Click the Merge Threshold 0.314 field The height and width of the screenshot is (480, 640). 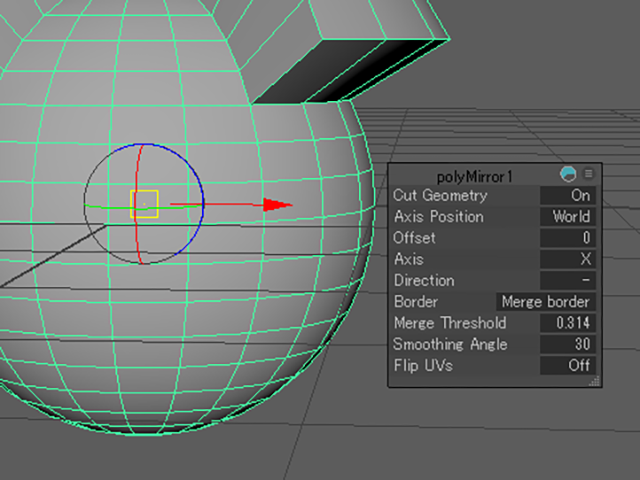point(568,323)
